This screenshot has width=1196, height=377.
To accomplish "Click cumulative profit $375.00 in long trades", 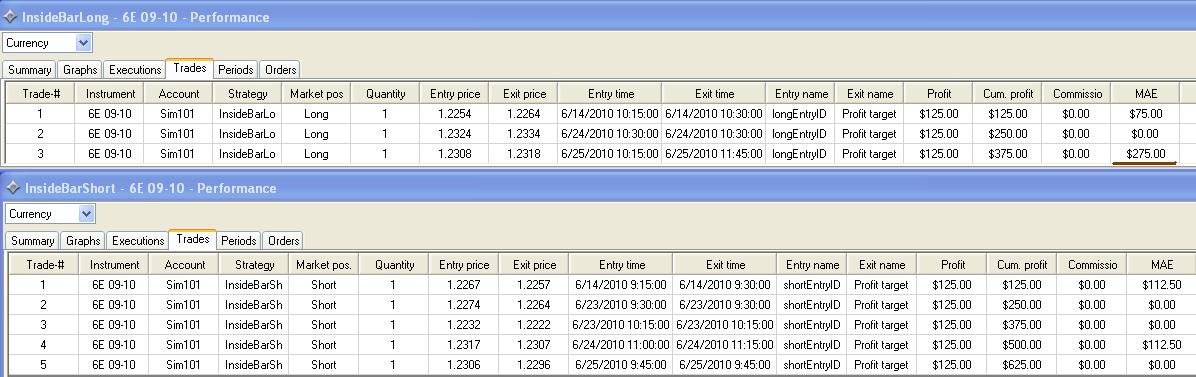I will [1007, 153].
